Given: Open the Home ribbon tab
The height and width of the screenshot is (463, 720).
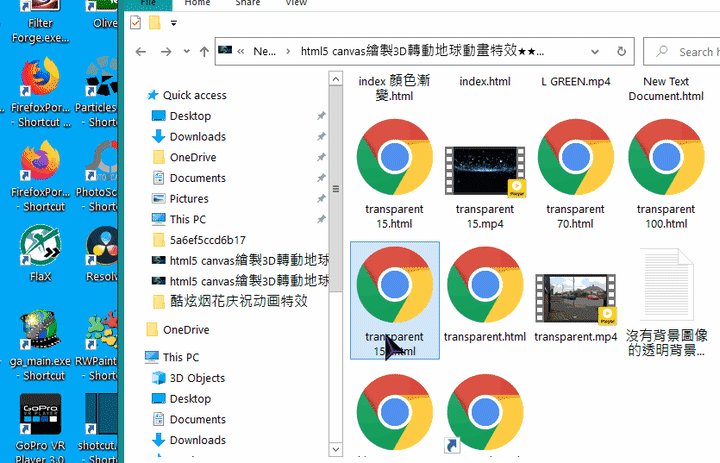Looking at the screenshot, I should (x=197, y=3).
